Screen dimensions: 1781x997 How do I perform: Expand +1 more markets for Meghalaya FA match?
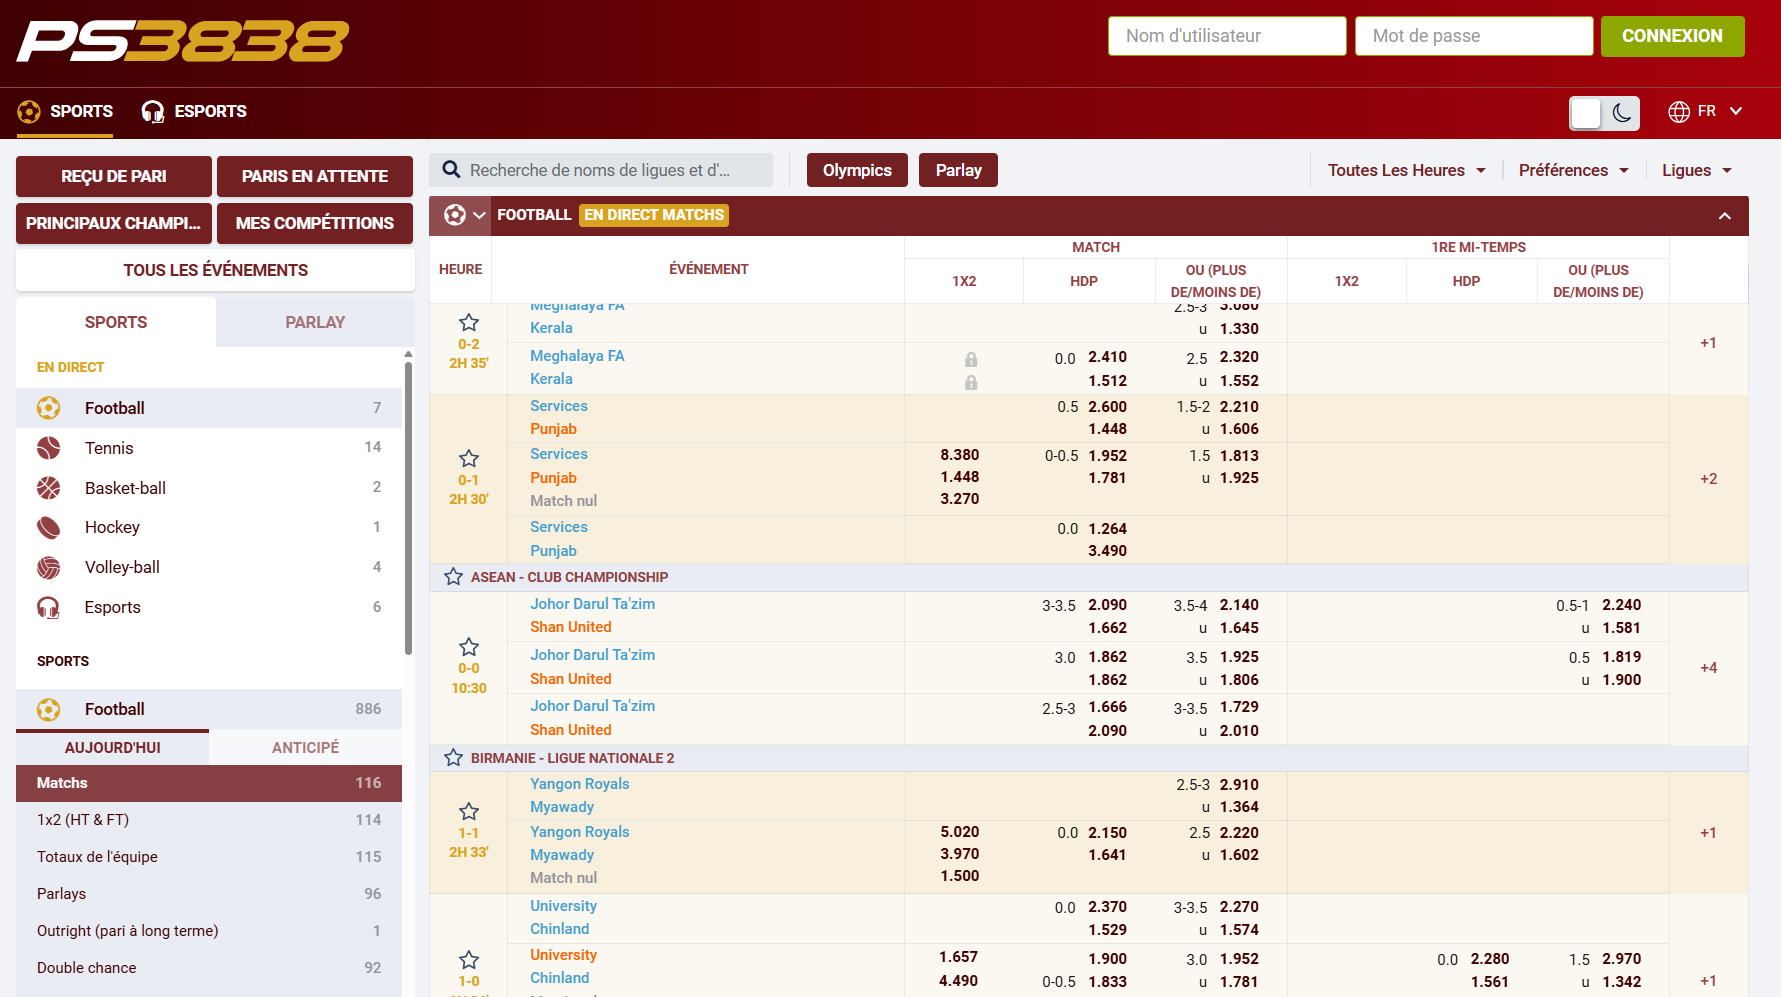1708,343
